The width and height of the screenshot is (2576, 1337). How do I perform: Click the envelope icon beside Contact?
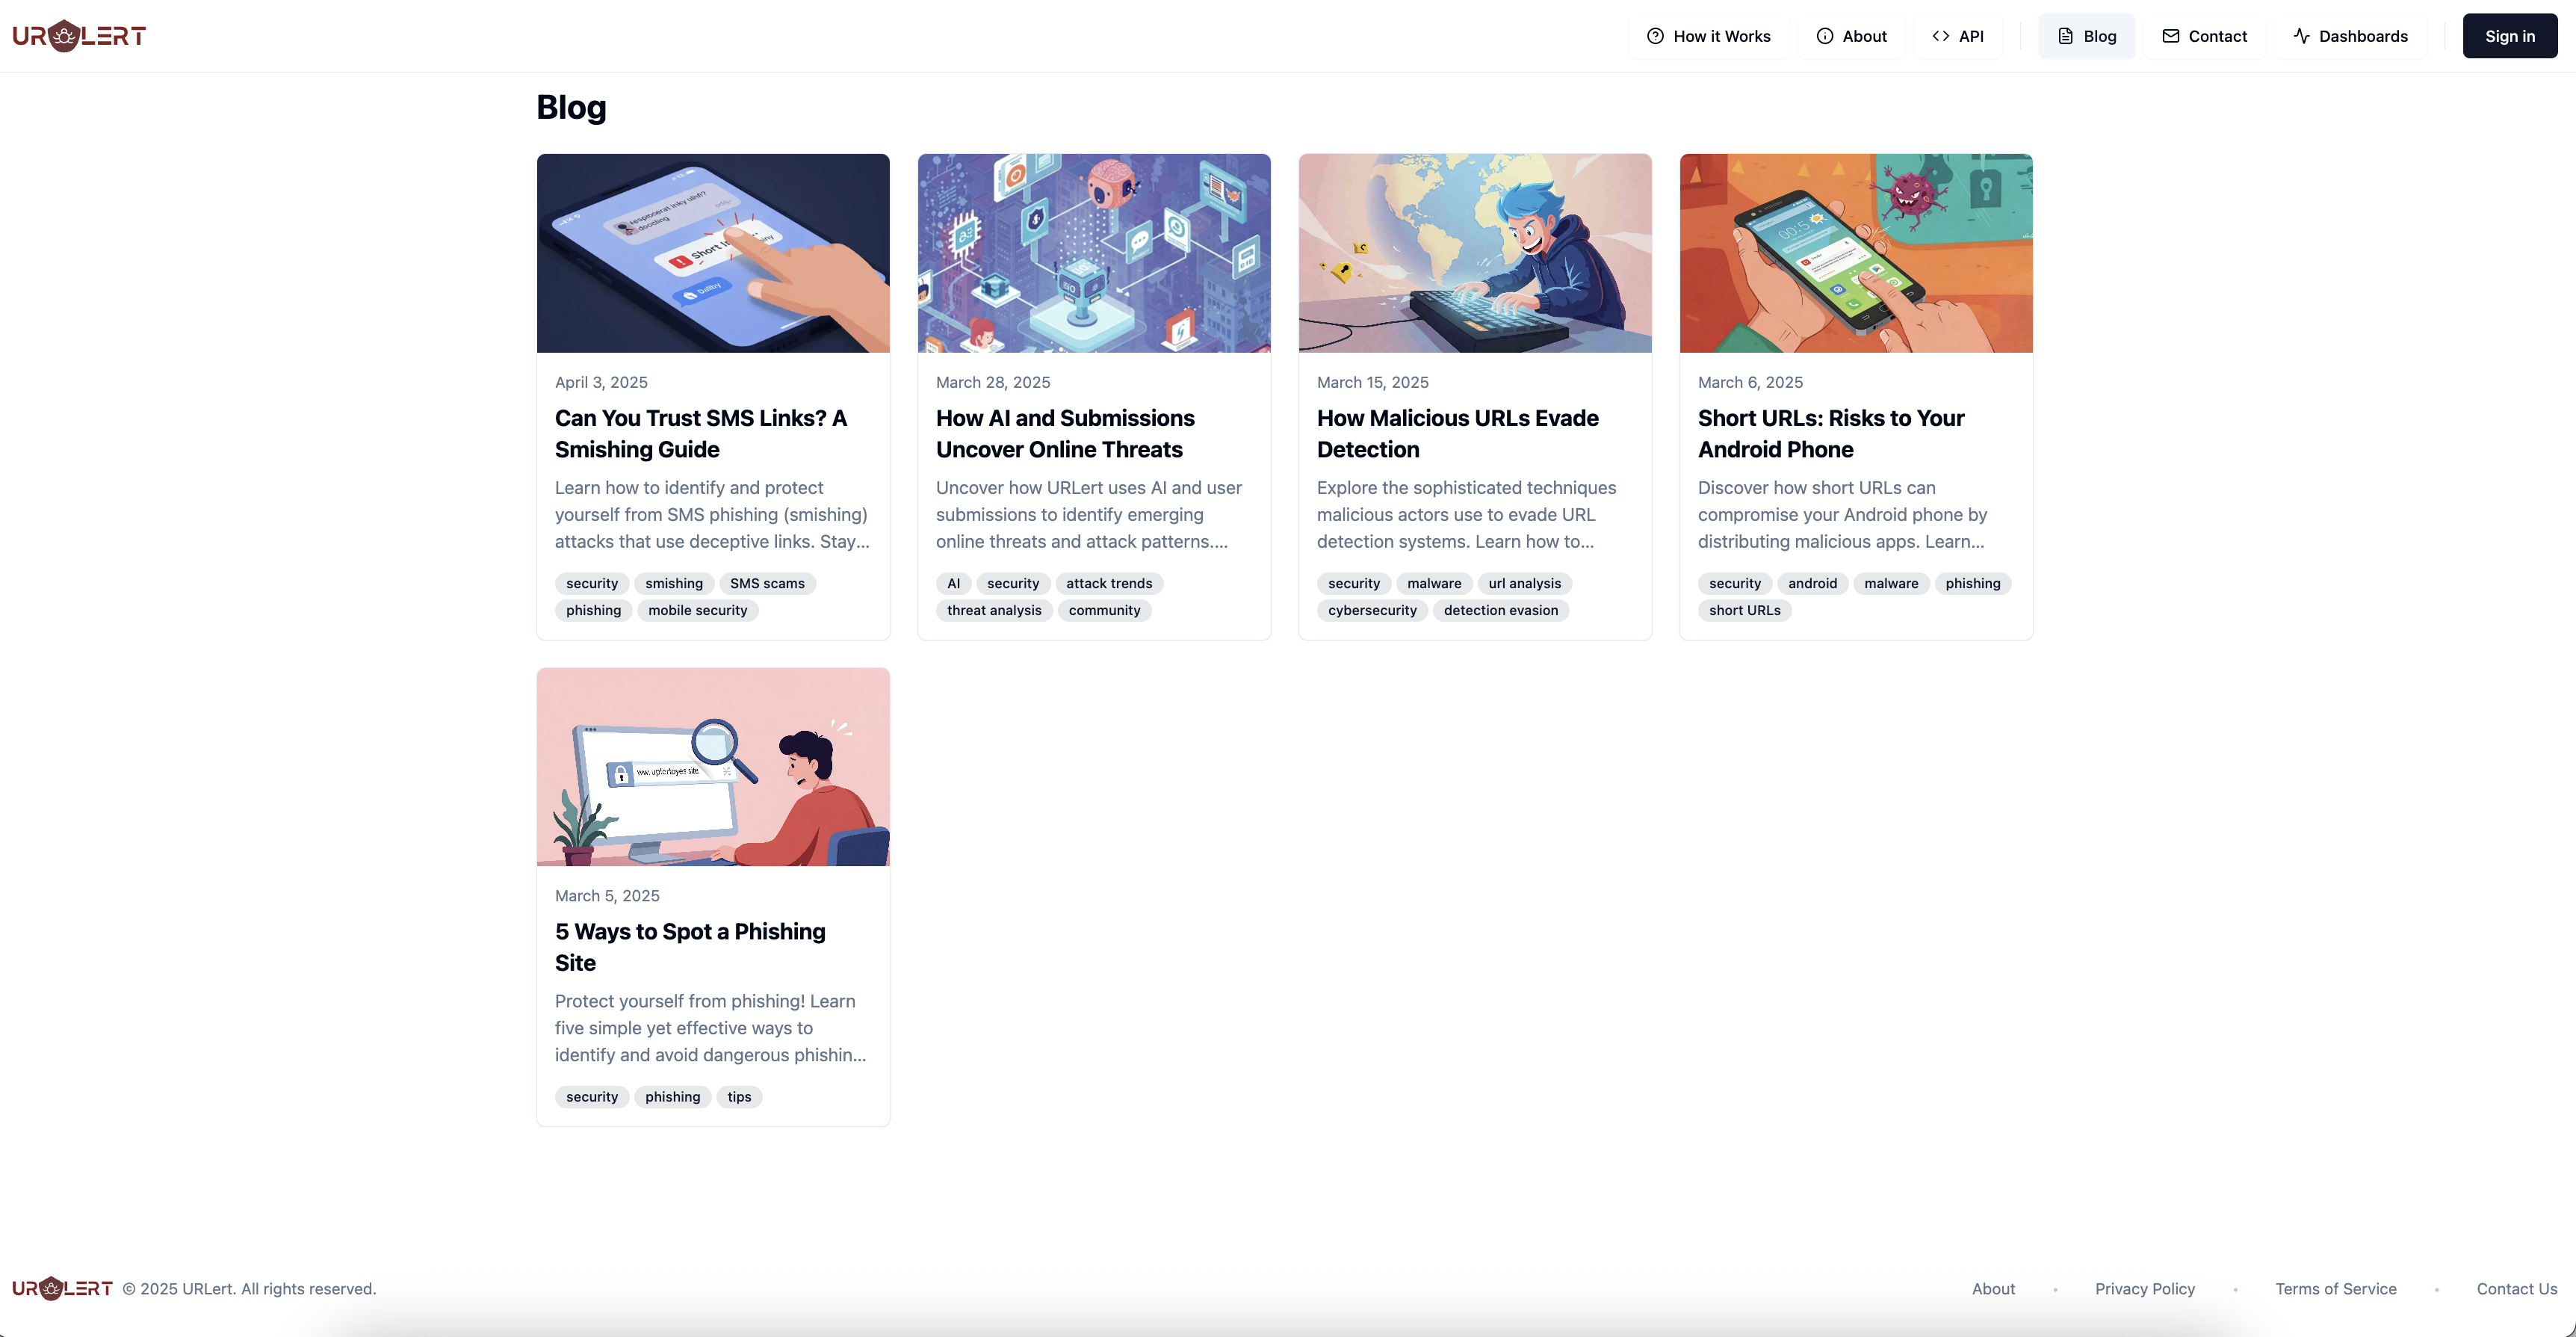[x=2170, y=36]
